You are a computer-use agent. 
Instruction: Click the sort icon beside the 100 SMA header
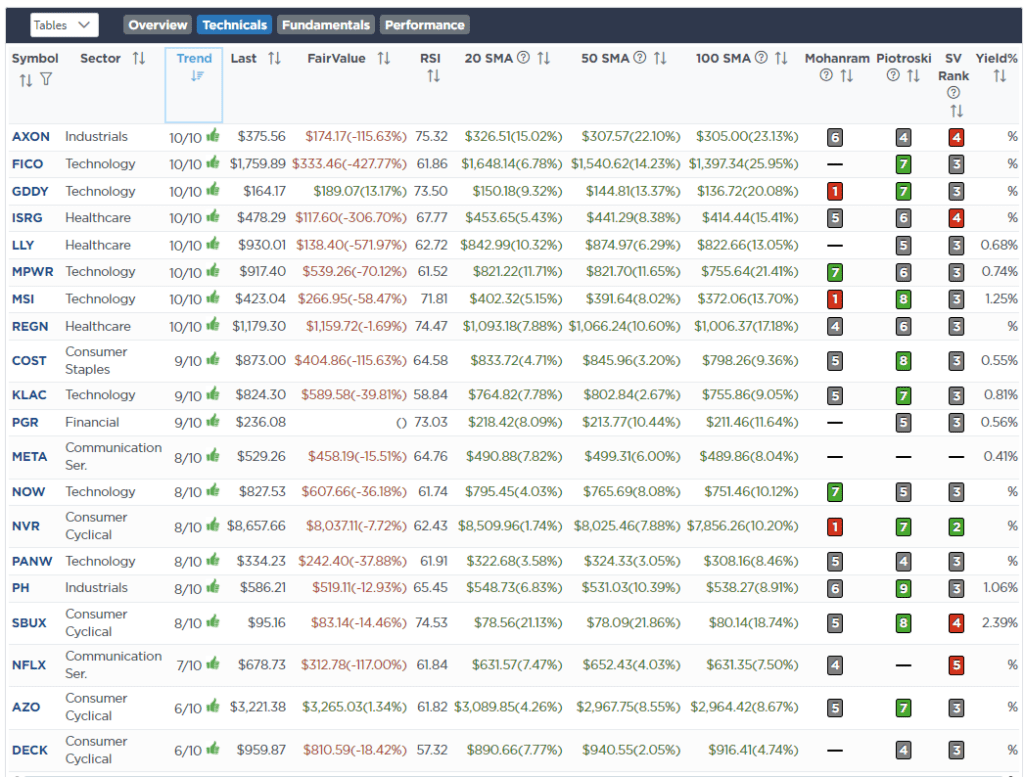pos(781,58)
